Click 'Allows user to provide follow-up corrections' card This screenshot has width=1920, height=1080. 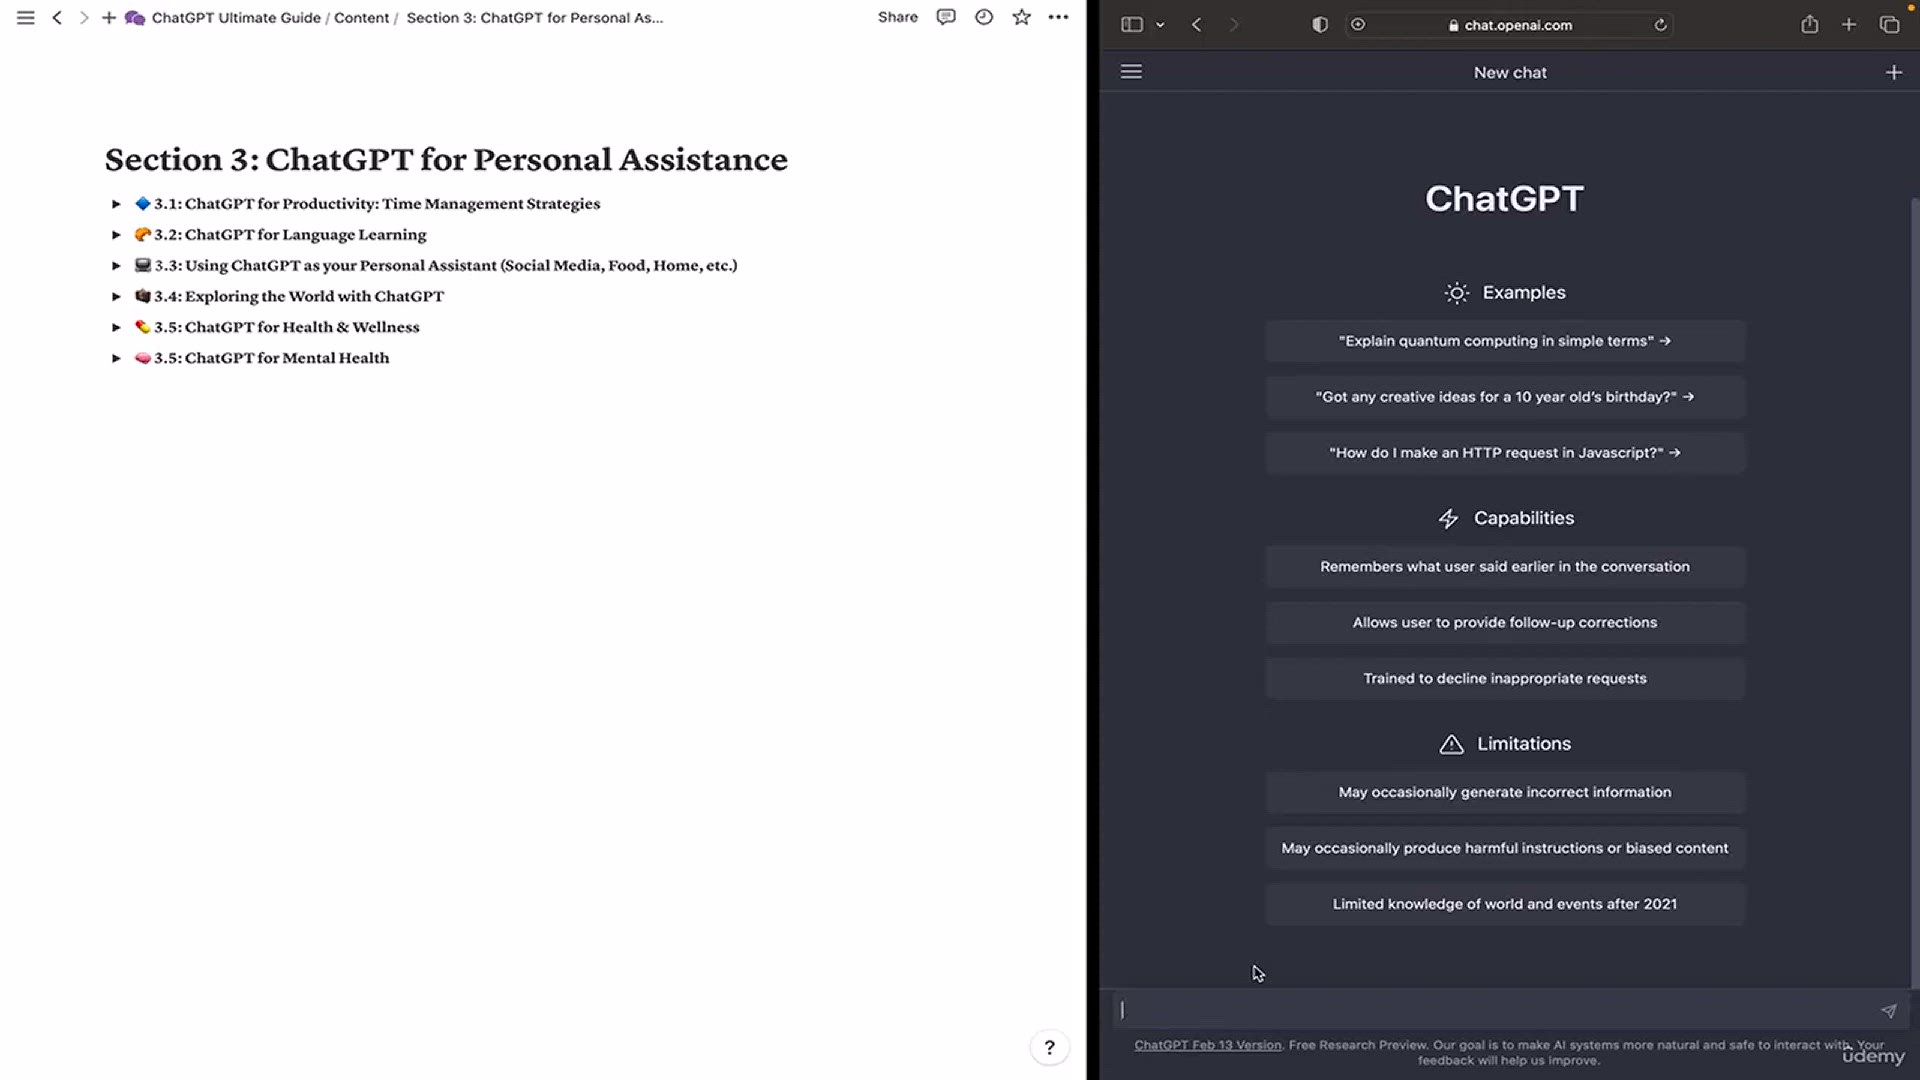[1505, 623]
